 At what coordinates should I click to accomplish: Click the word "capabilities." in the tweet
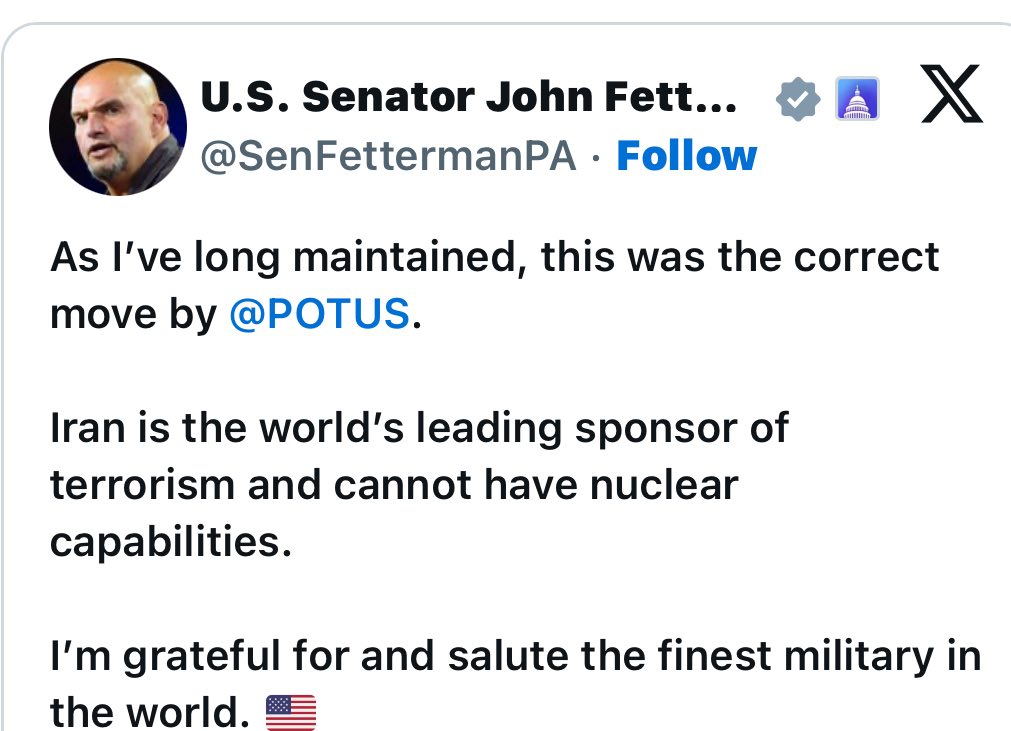click(170, 542)
